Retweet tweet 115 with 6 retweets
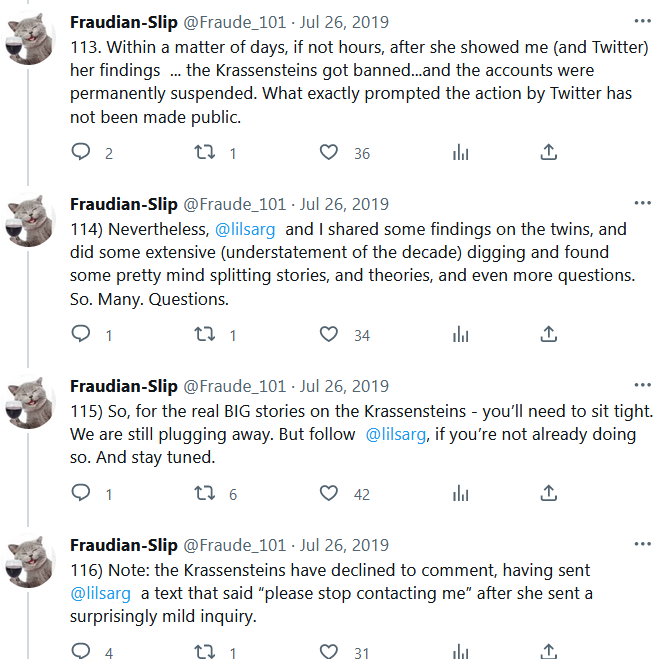 204,494
